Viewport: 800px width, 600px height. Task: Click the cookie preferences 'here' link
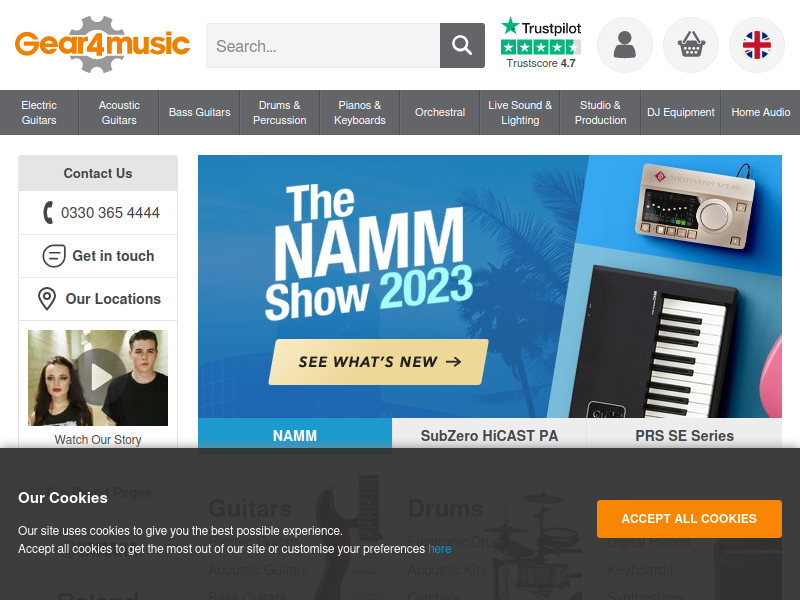(439, 549)
